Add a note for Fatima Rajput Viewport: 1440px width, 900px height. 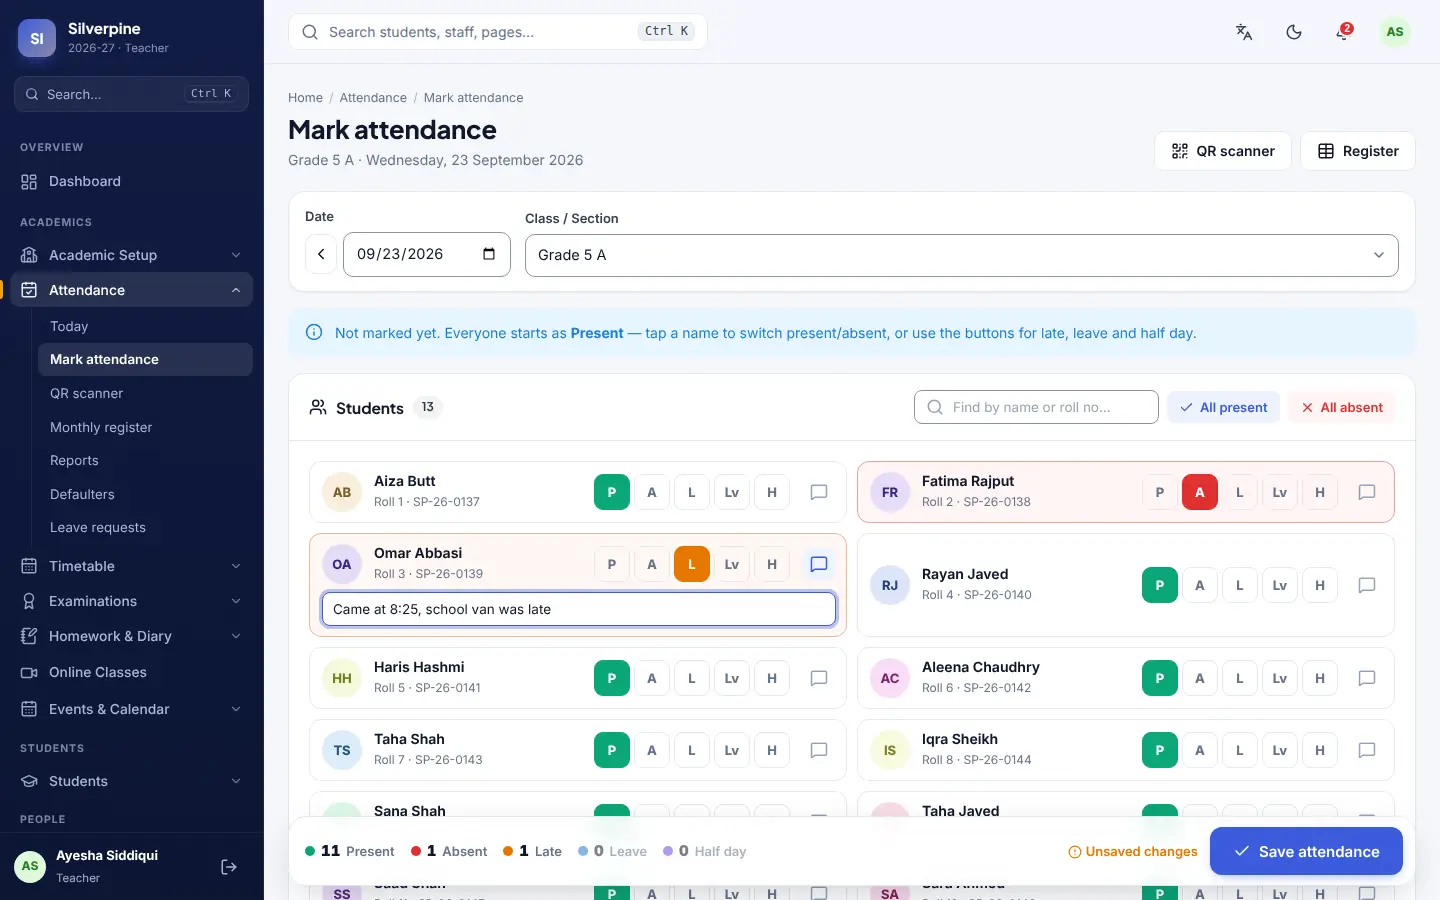click(1367, 492)
